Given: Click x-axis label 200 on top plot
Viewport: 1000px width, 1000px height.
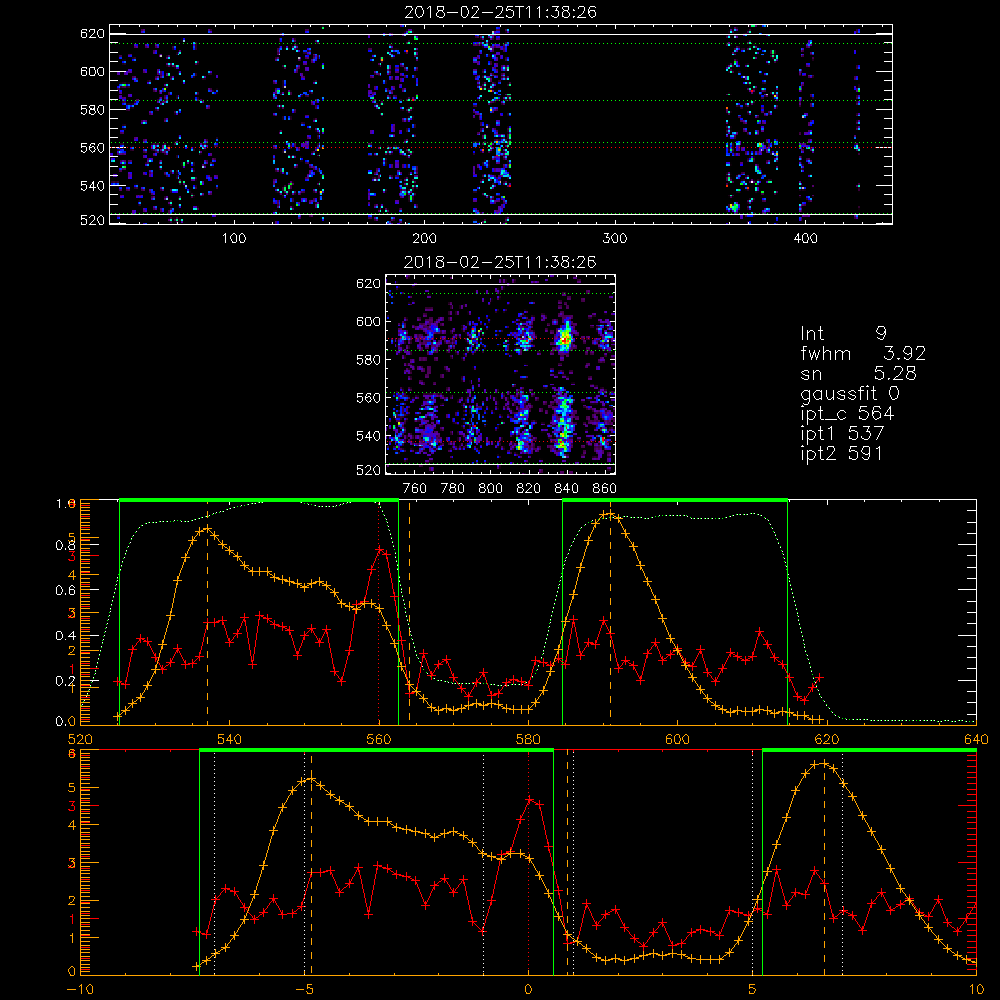Looking at the screenshot, I should [x=424, y=239].
